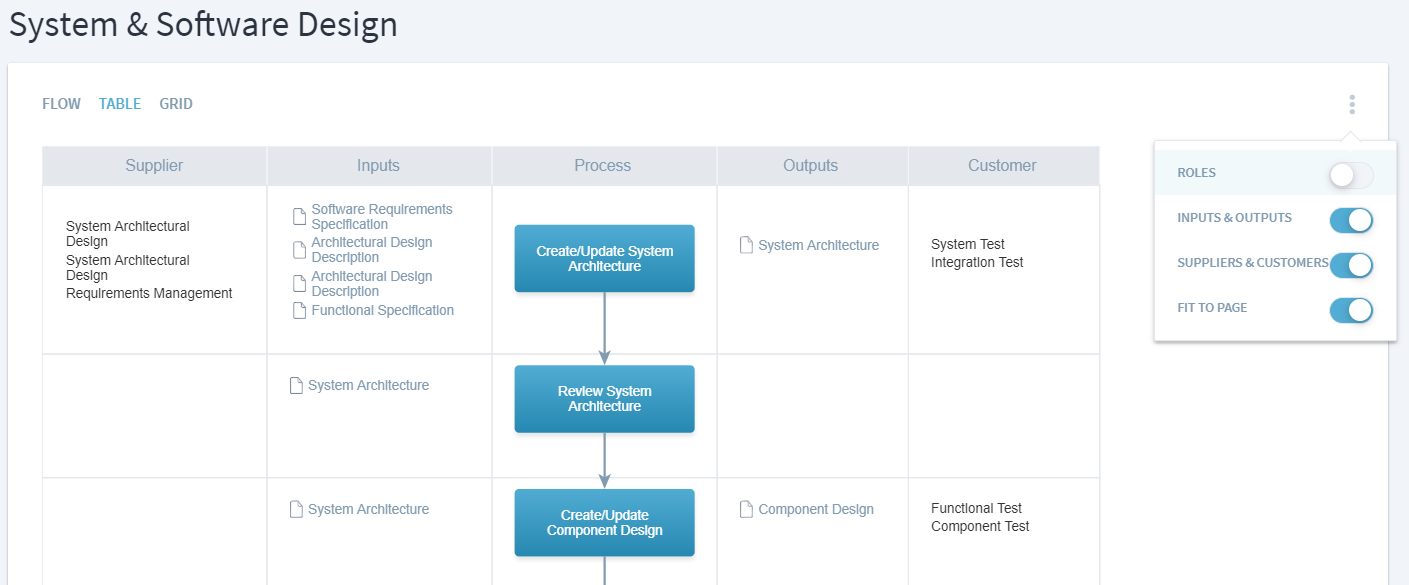1409x585 pixels.
Task: Click Component Design document icon
Action: pyautogui.click(x=746, y=510)
